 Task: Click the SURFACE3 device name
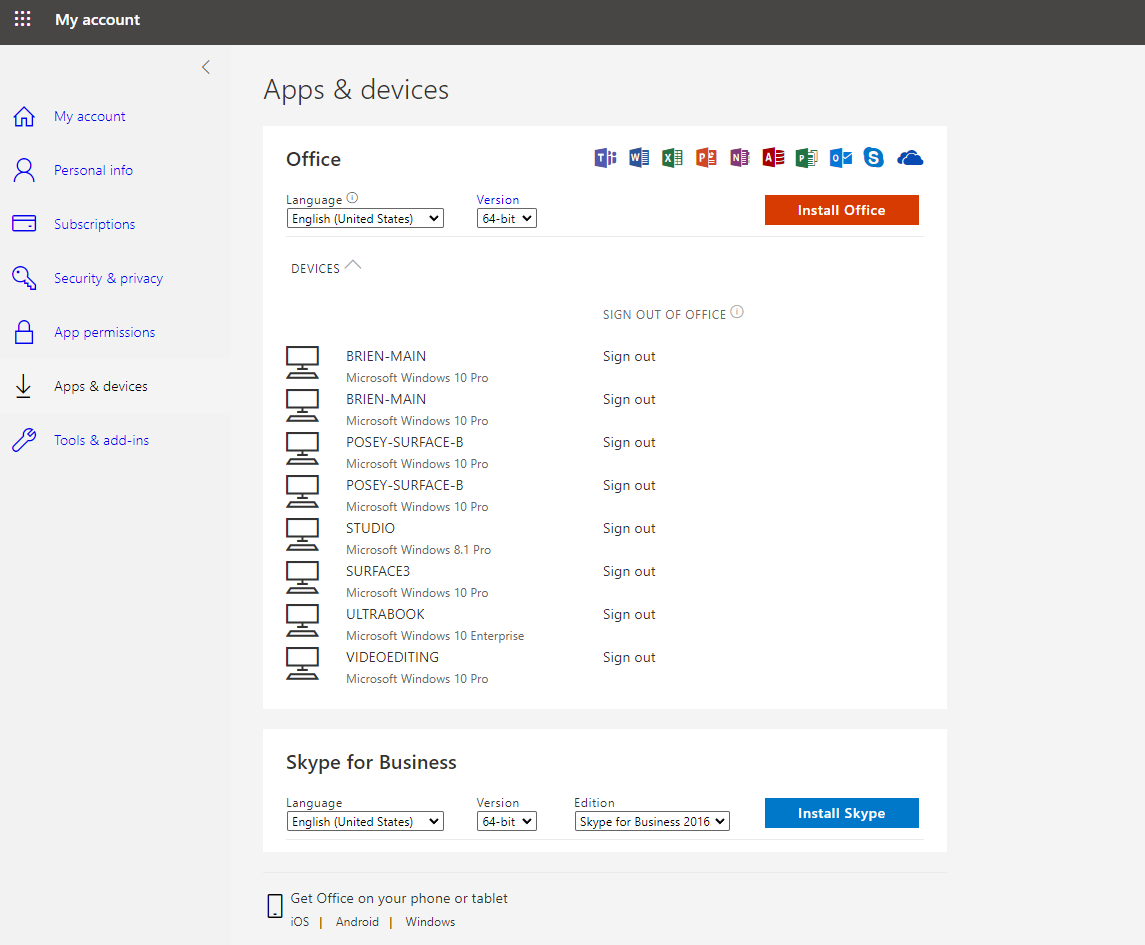pyautogui.click(x=378, y=571)
